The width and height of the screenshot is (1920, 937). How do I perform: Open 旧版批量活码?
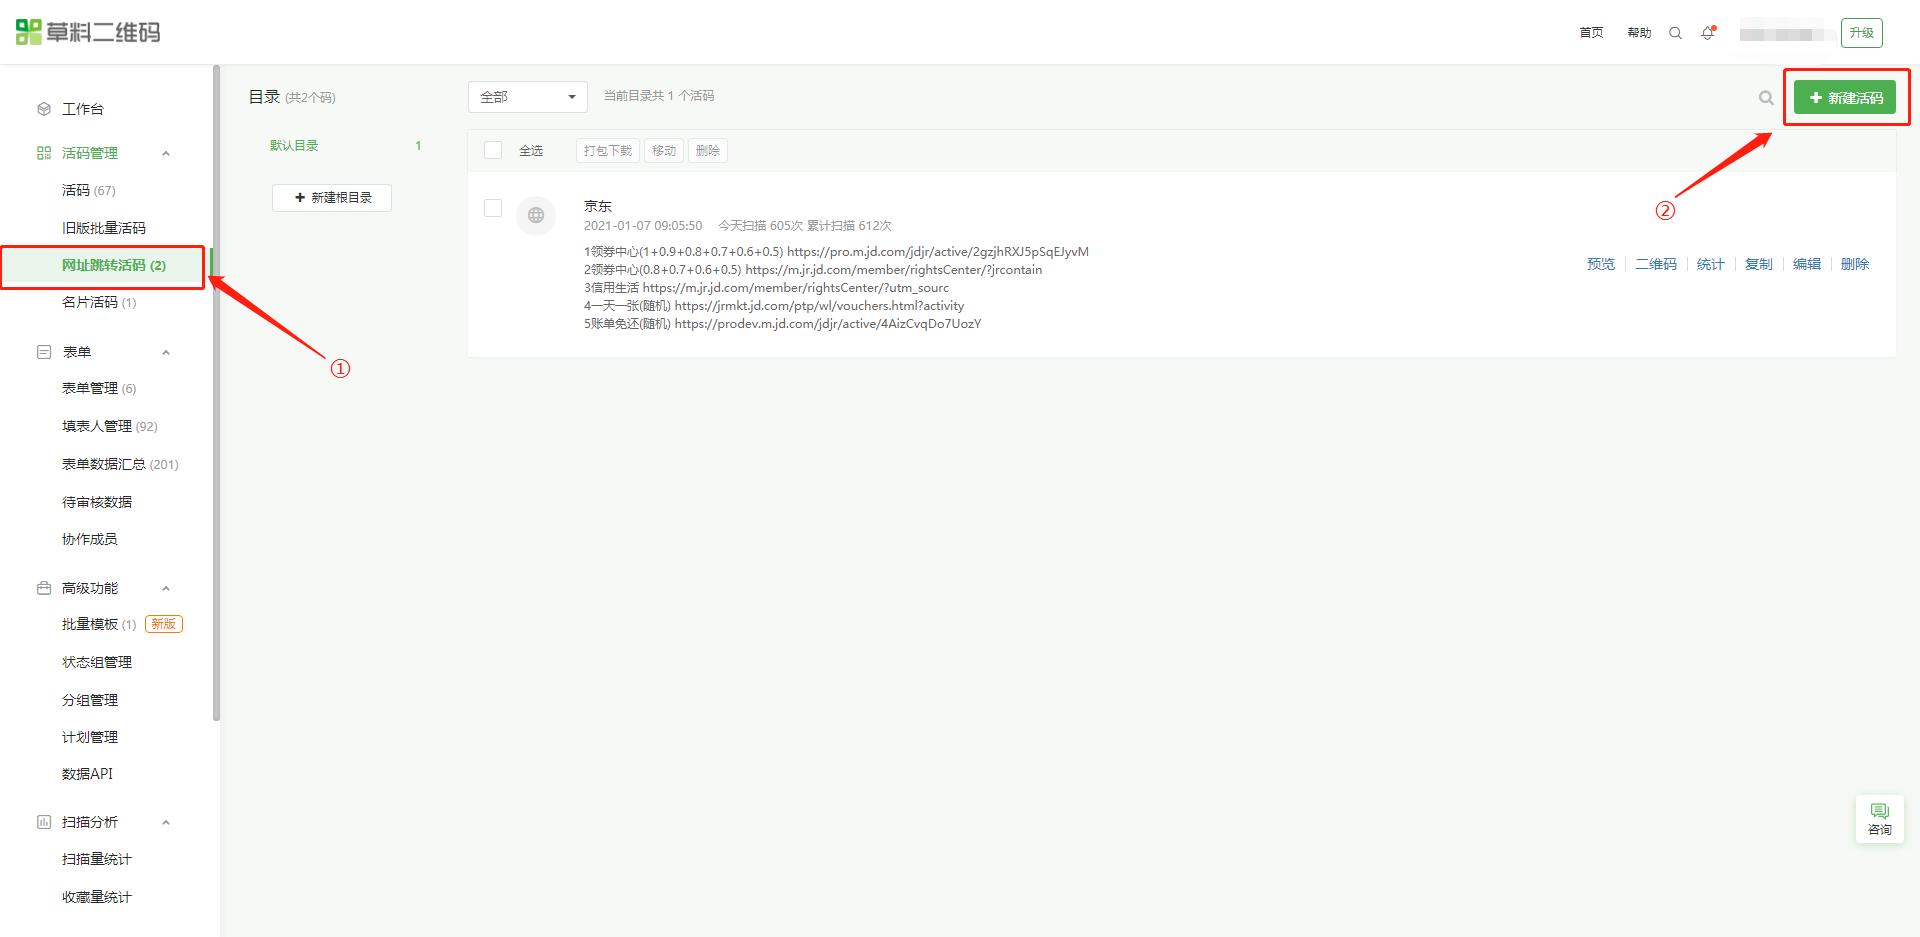point(104,228)
